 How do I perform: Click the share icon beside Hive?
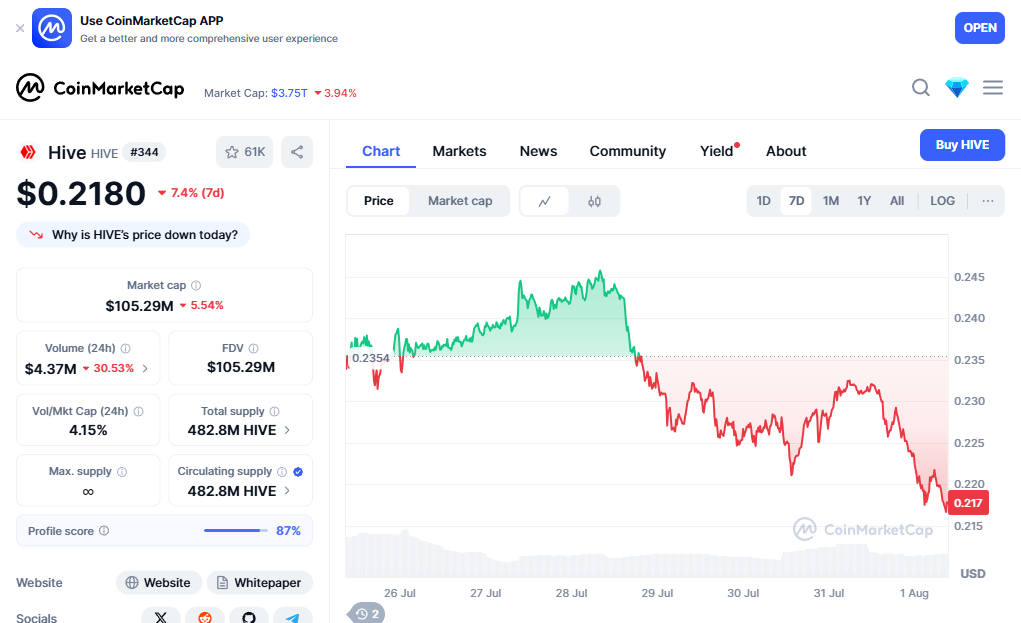[x=297, y=152]
